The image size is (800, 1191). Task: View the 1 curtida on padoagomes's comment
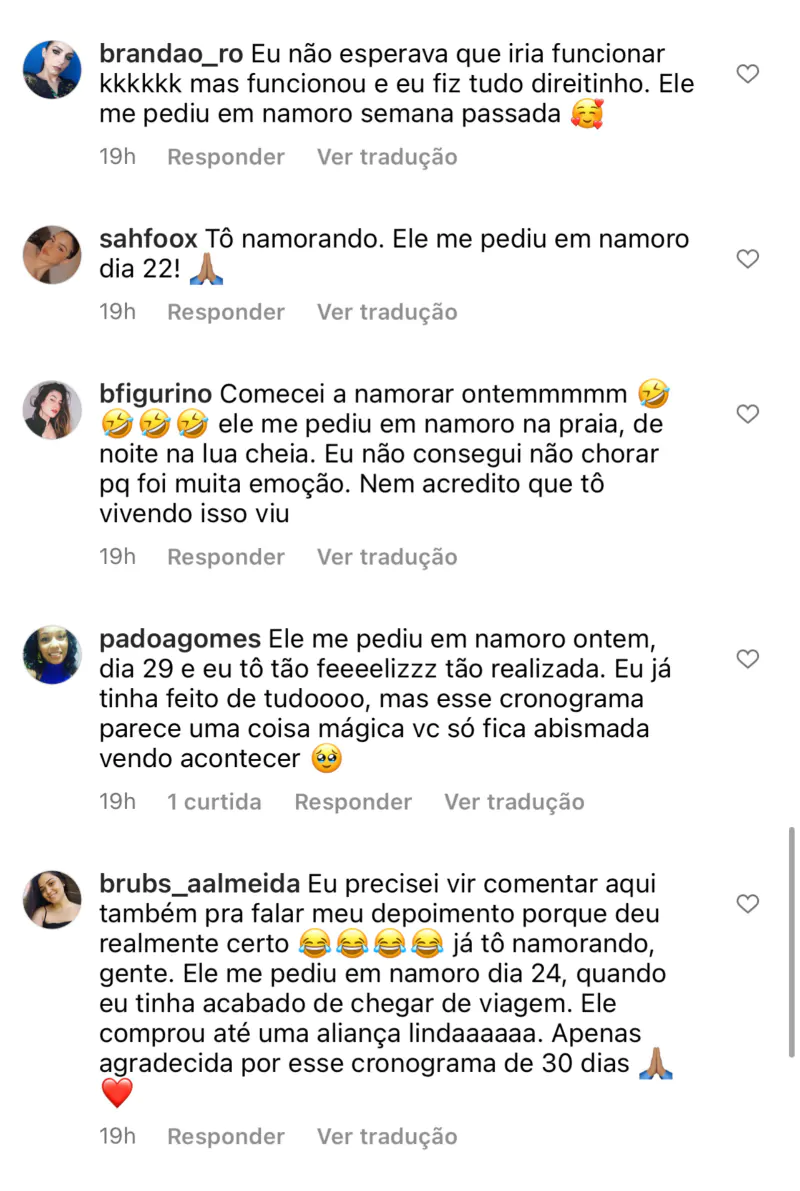click(214, 802)
